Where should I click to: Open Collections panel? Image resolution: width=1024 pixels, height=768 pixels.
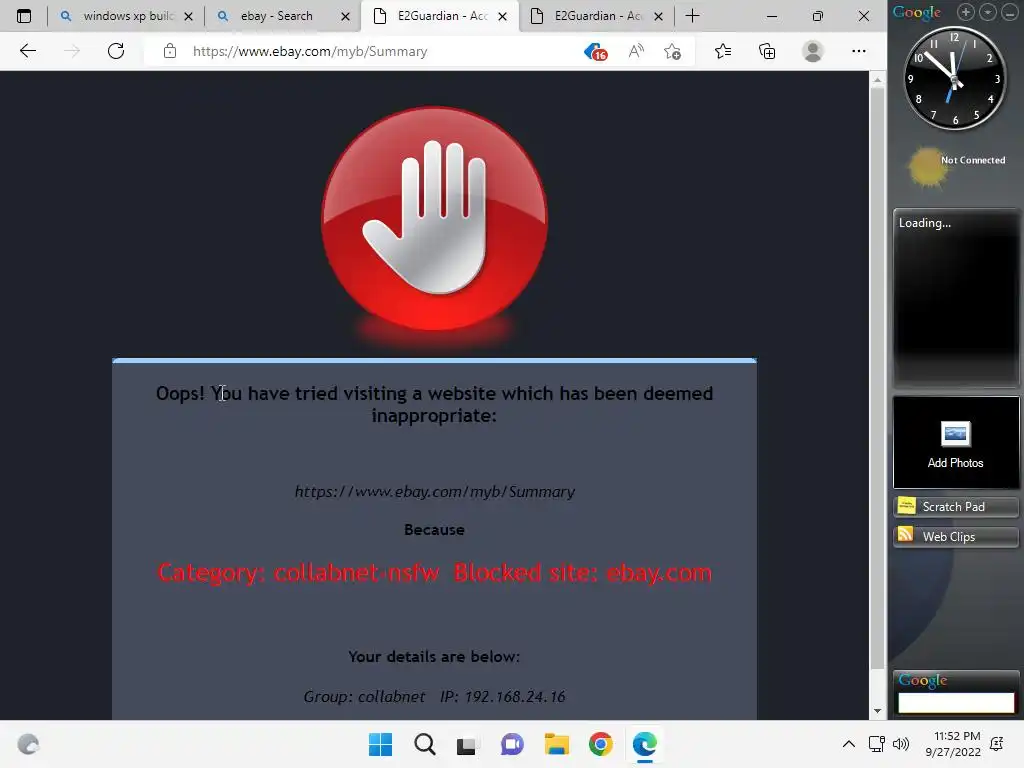tap(767, 51)
